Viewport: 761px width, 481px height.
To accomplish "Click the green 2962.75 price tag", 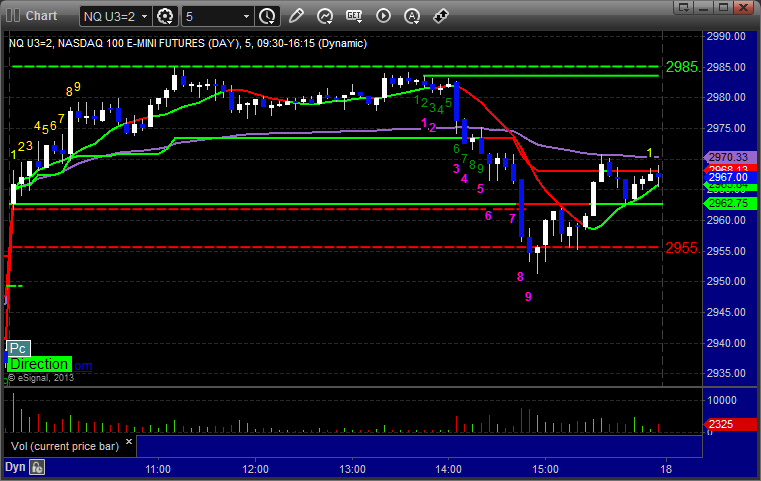I will (729, 203).
